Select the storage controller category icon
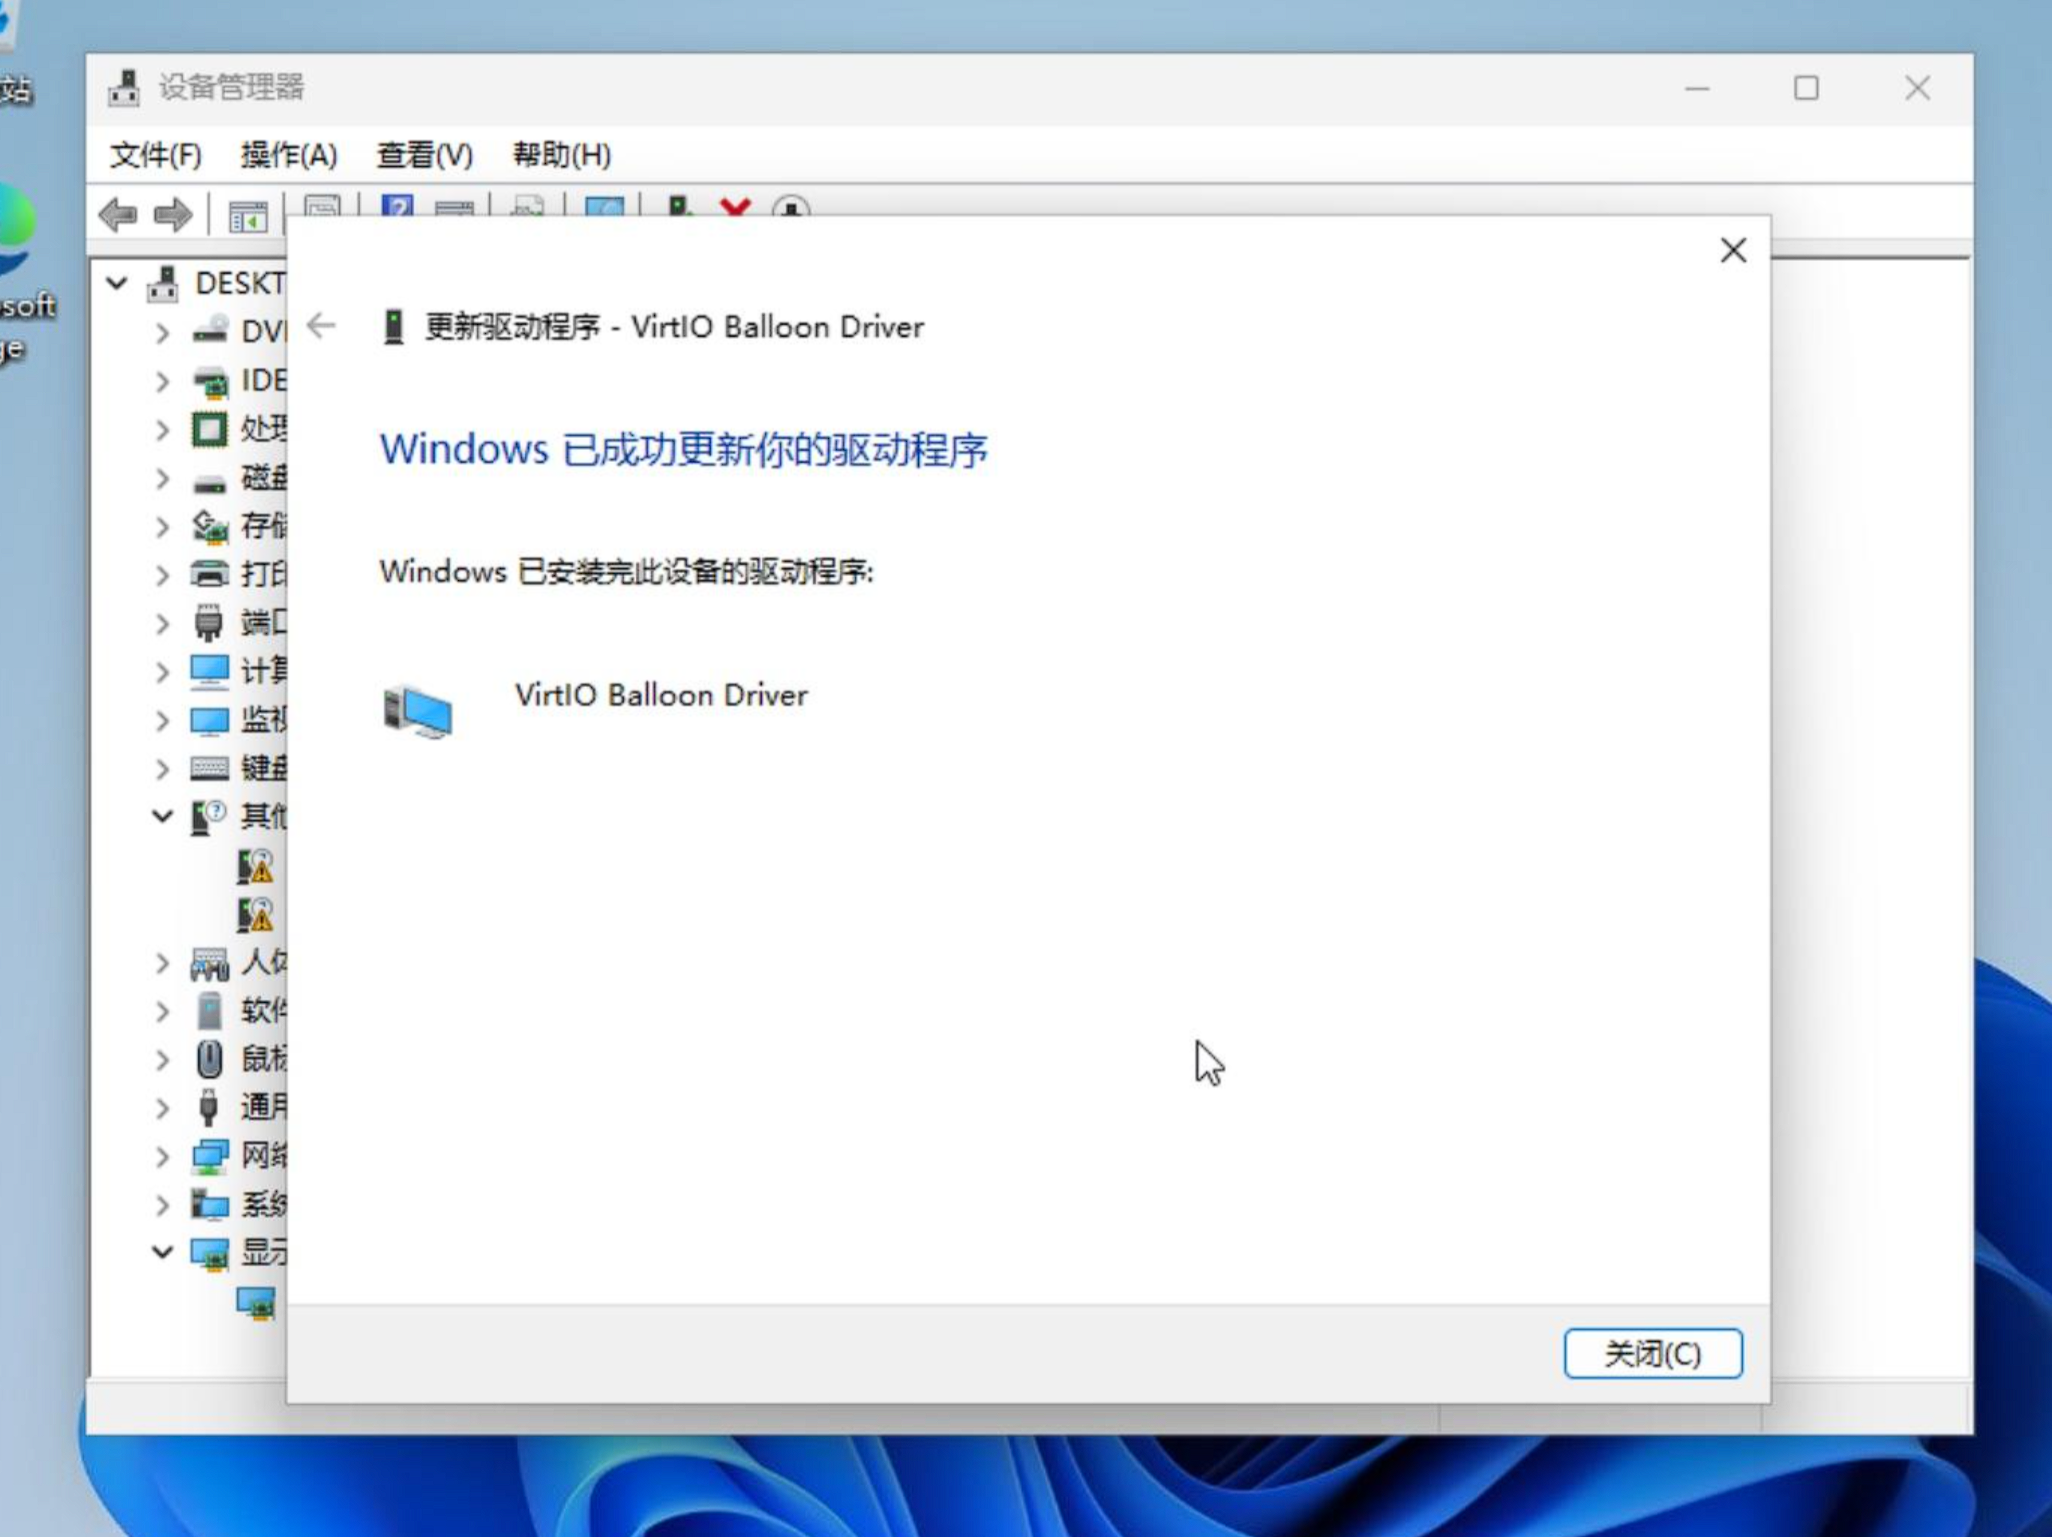Screen dimensions: 2052x1537 pyautogui.click(x=210, y=526)
